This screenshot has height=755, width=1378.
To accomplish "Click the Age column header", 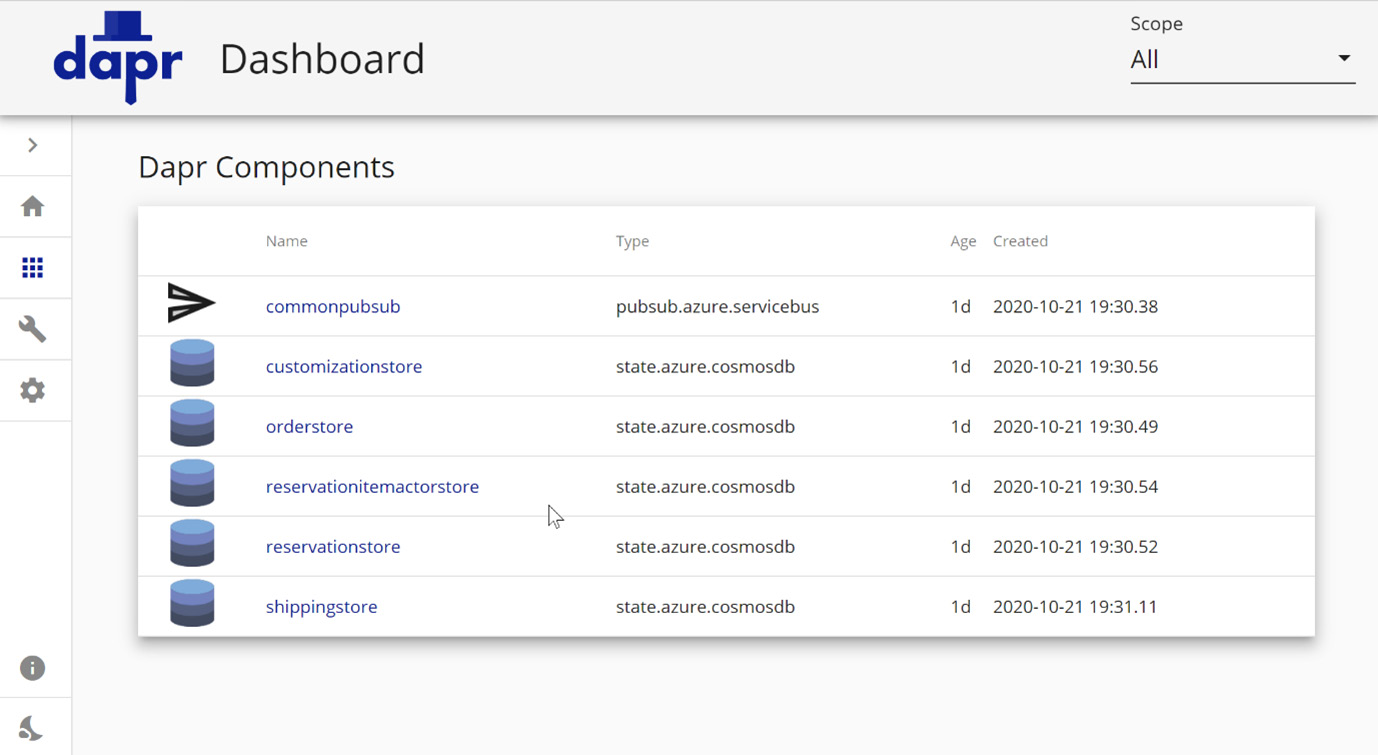I will (x=963, y=241).
